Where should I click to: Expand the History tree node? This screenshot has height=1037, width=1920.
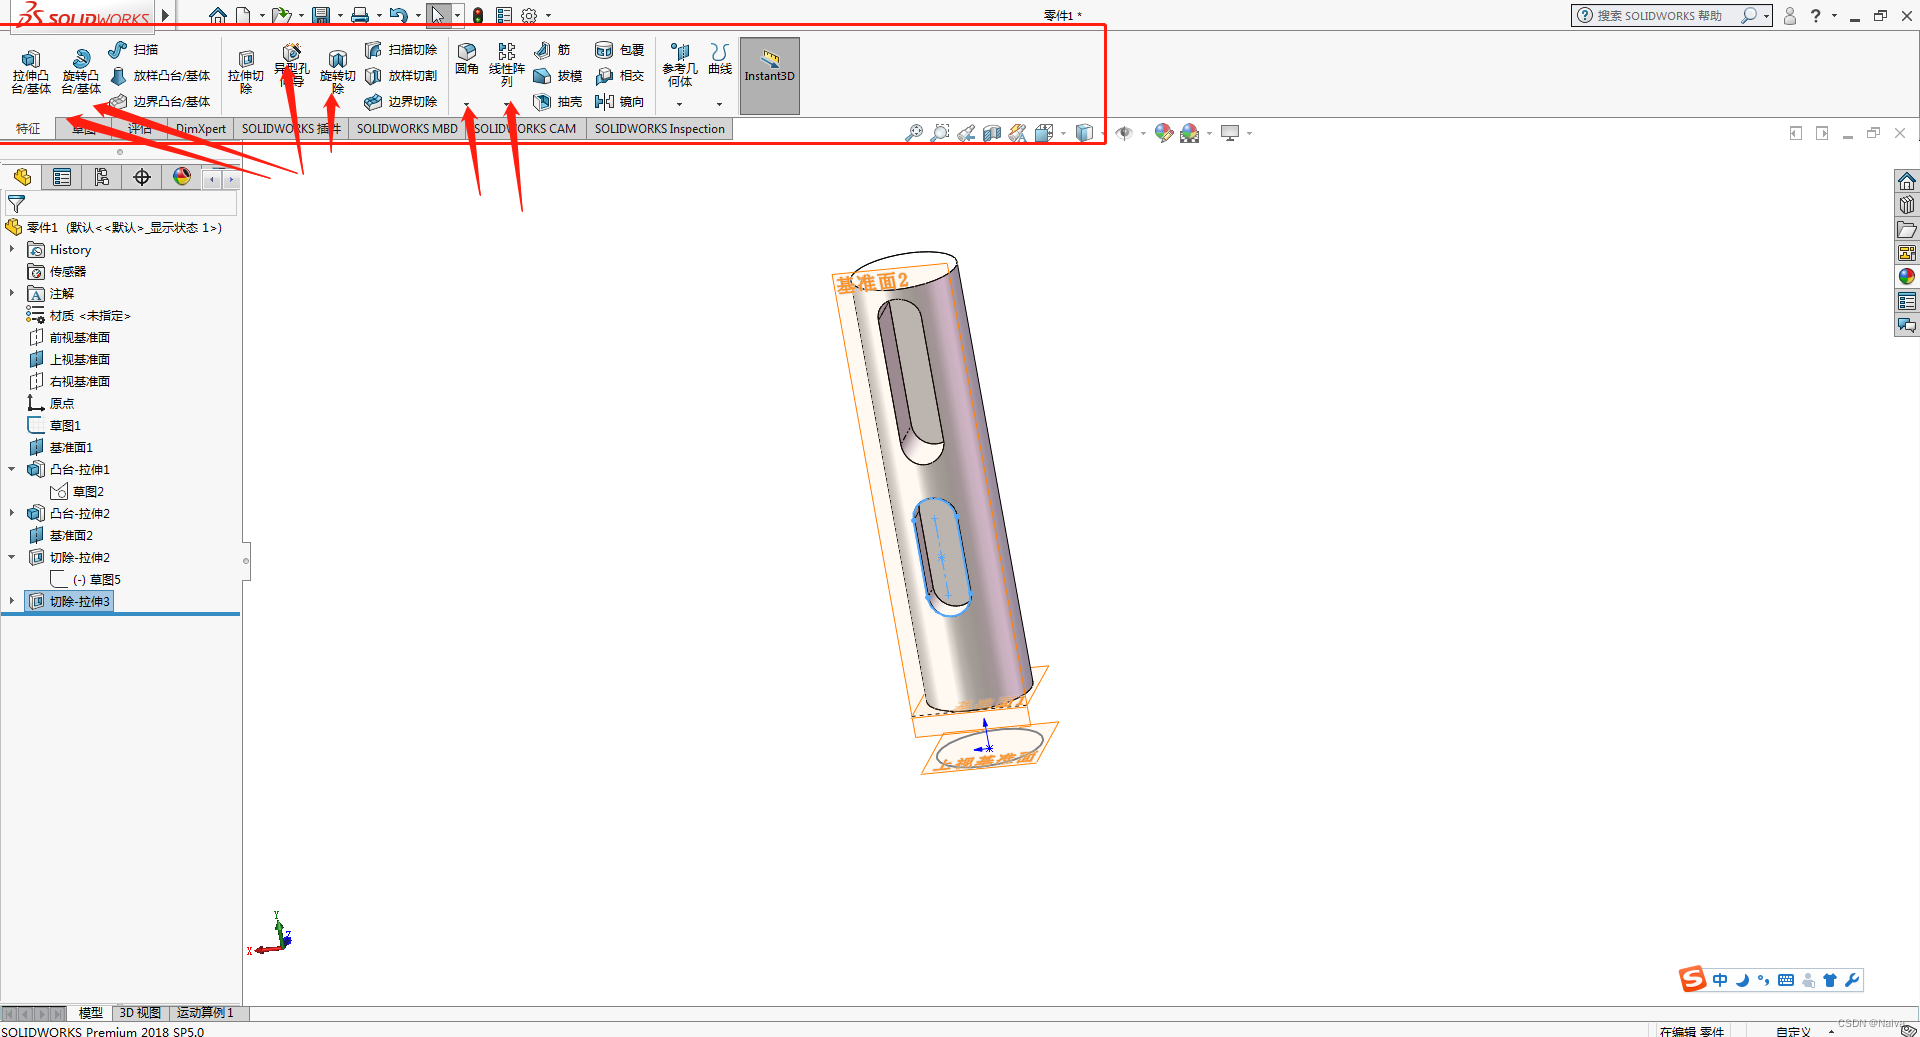(x=12, y=249)
